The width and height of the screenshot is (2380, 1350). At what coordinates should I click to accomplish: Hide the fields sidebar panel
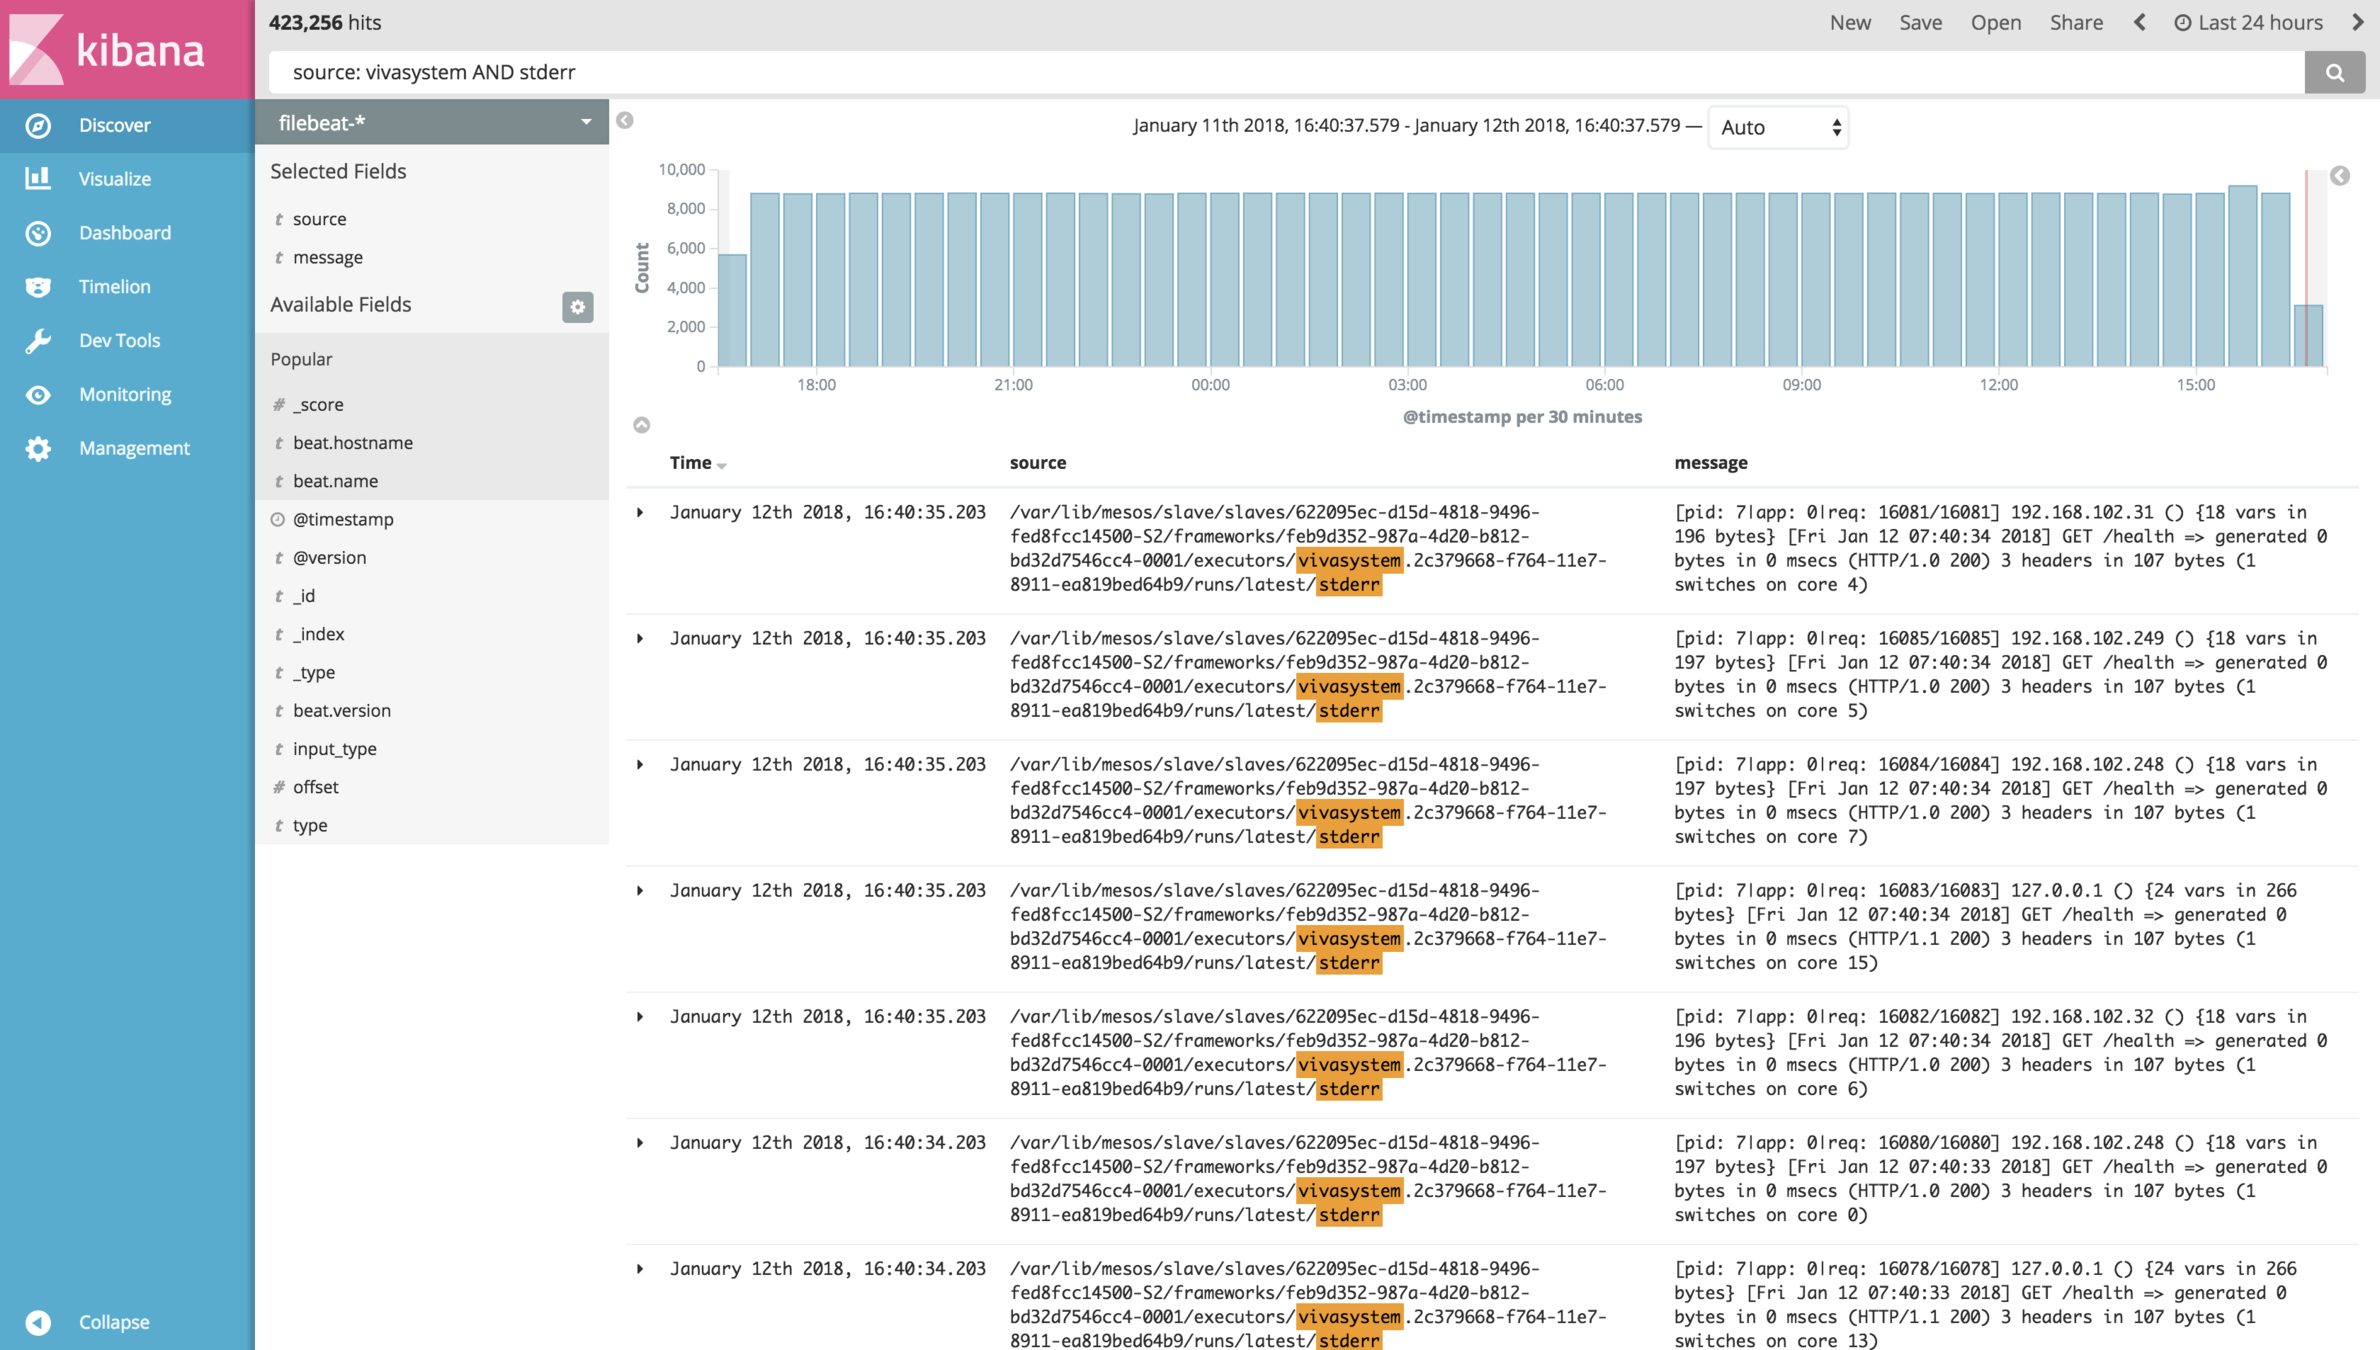pyautogui.click(x=625, y=121)
